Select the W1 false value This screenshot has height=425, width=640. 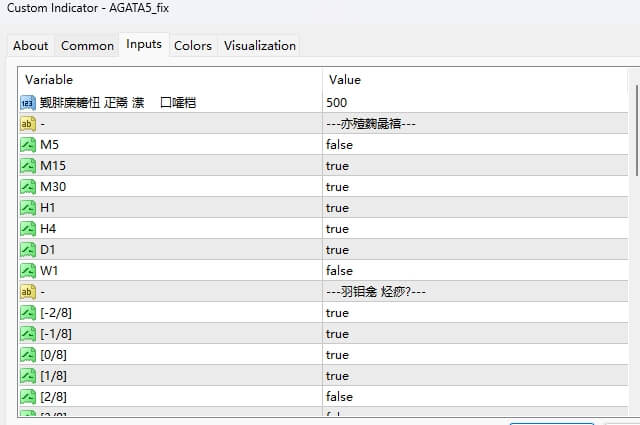475,271
